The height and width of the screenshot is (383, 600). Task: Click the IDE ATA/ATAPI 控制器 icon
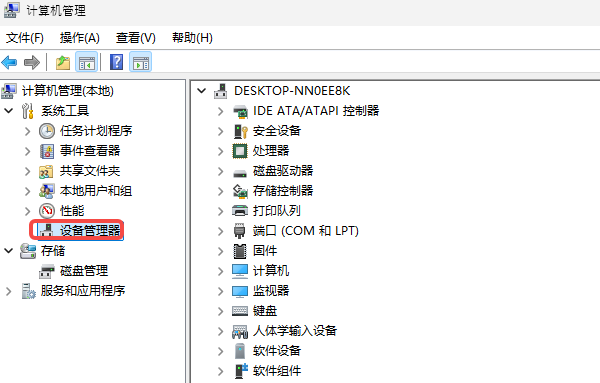click(x=240, y=111)
